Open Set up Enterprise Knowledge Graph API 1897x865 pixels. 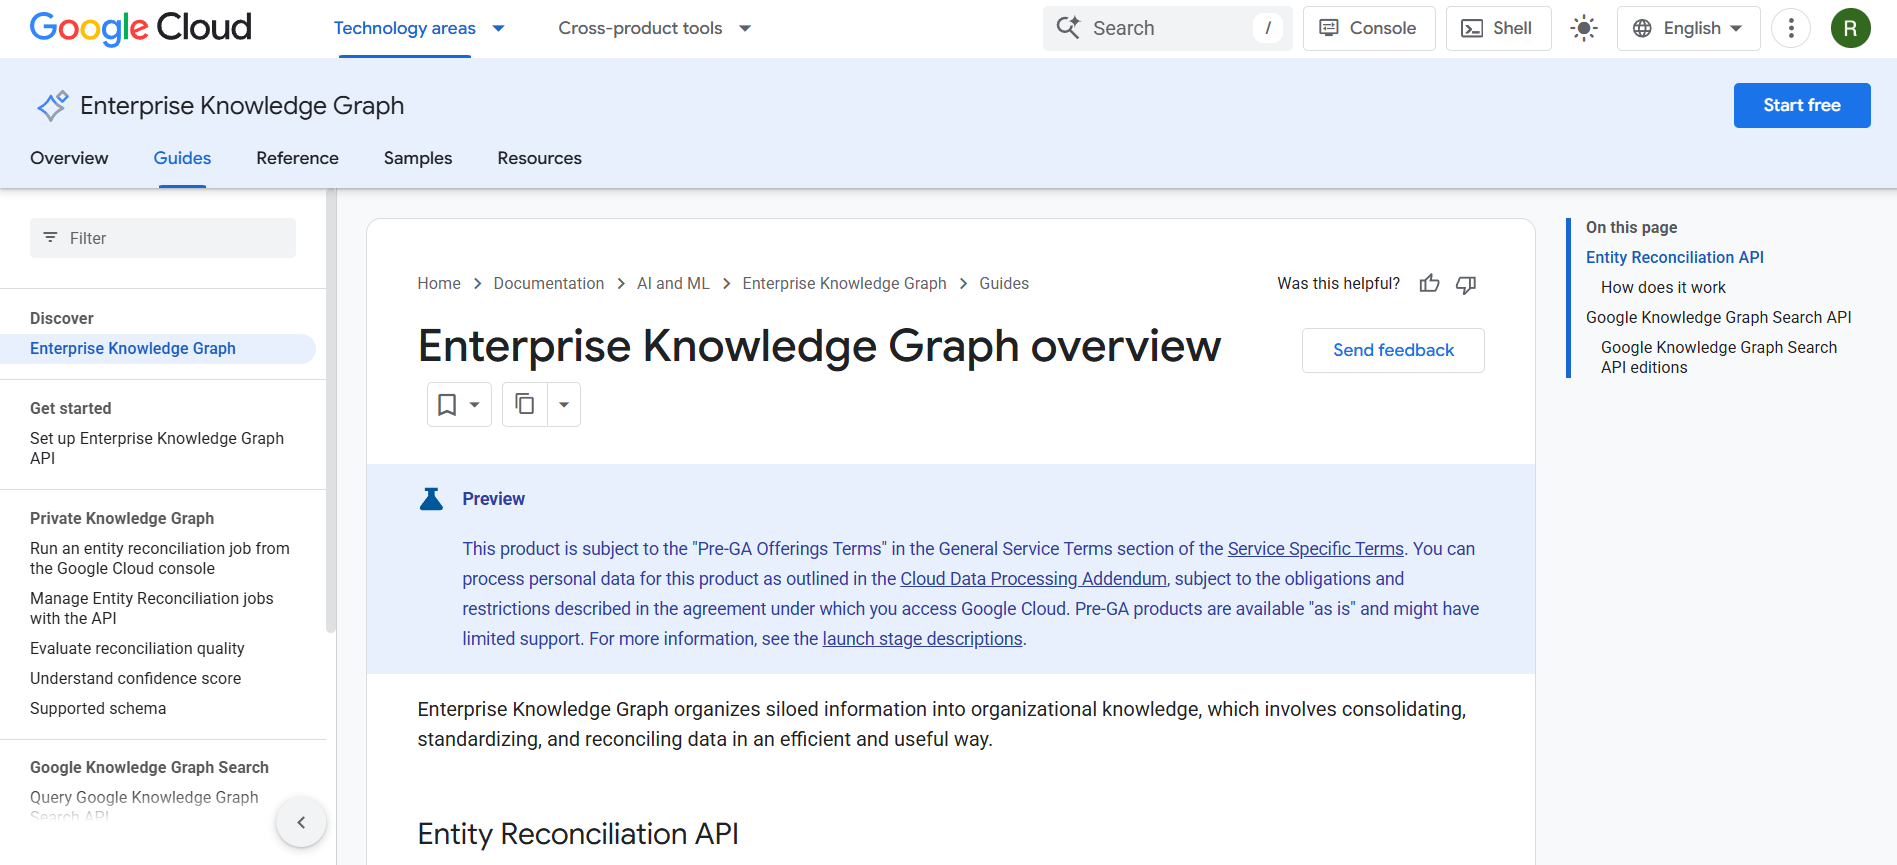click(x=157, y=448)
